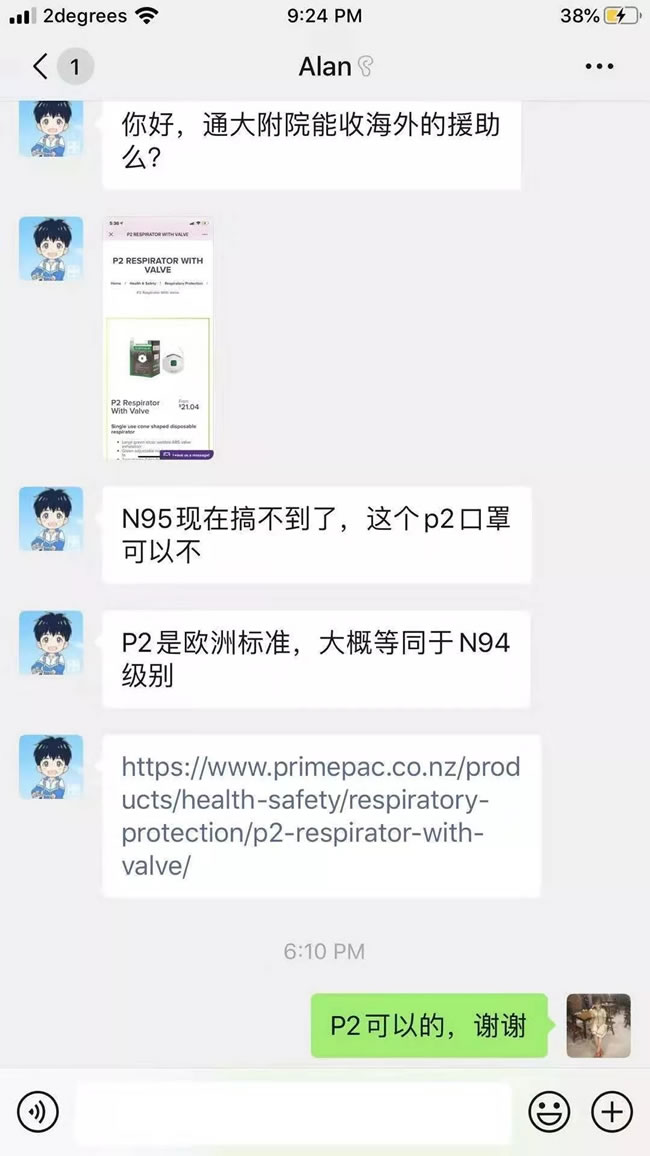Tap the green bubble saying P2可以的，谢谢
The image size is (650, 1156).
coord(429,1026)
